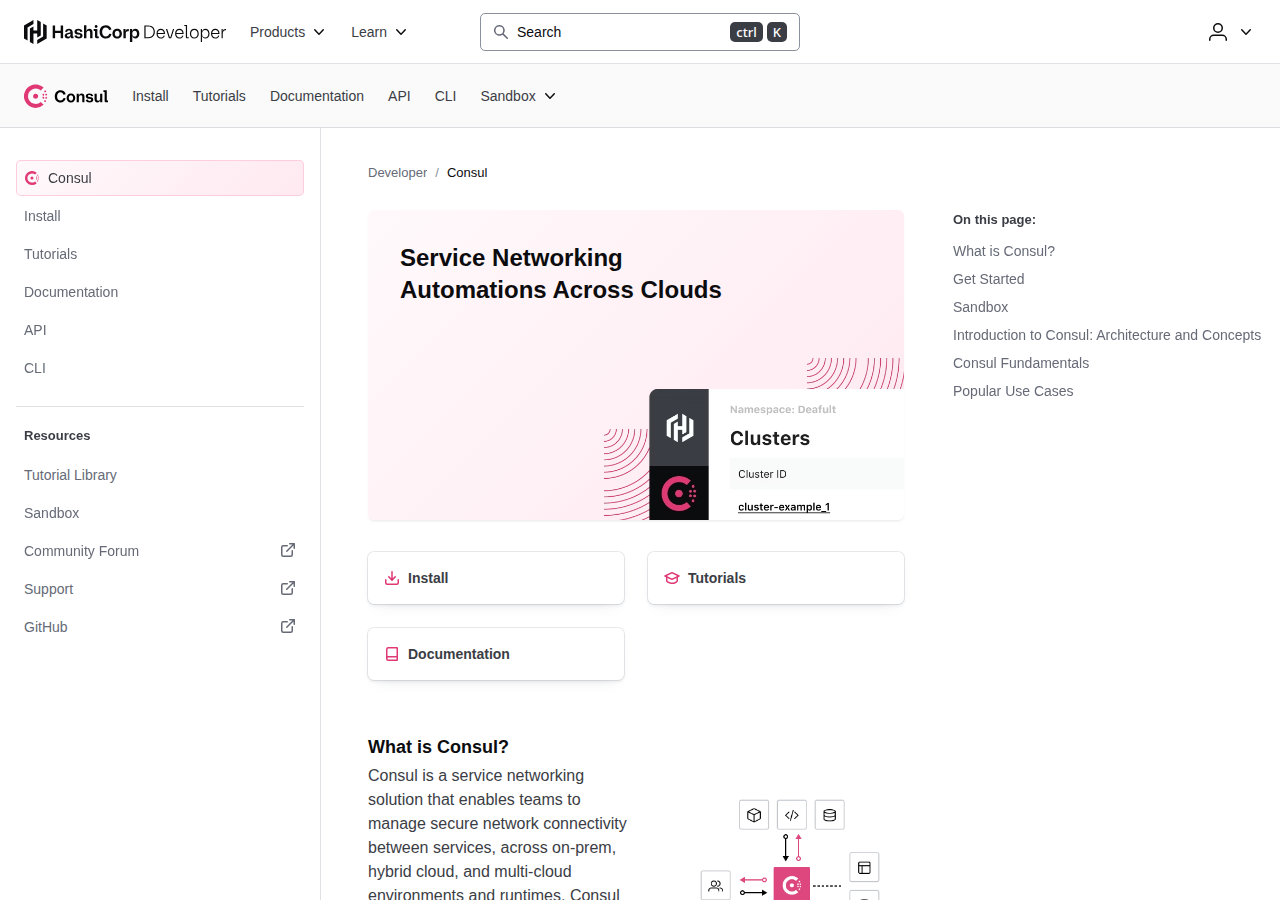The height and width of the screenshot is (900, 1280).
Task: Click the GitHub external link icon
Action: click(288, 626)
